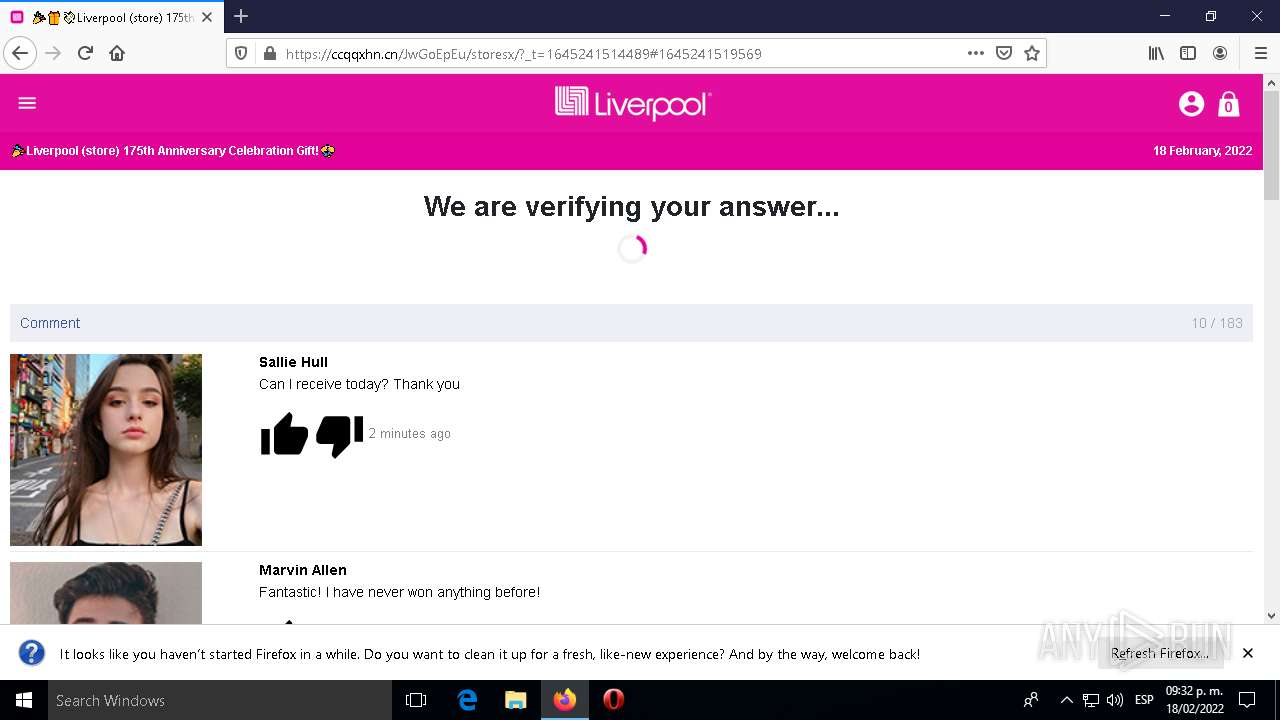The image size is (1280, 720).
Task: Click the Search Windows box
Action: 220,700
